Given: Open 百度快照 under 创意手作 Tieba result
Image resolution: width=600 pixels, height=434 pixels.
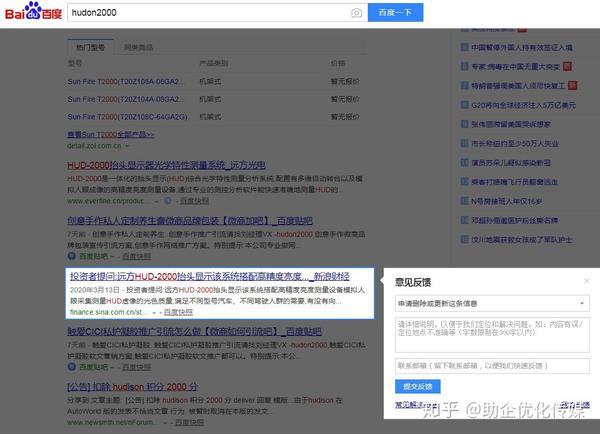Looking at the screenshot, I should click(x=136, y=256).
